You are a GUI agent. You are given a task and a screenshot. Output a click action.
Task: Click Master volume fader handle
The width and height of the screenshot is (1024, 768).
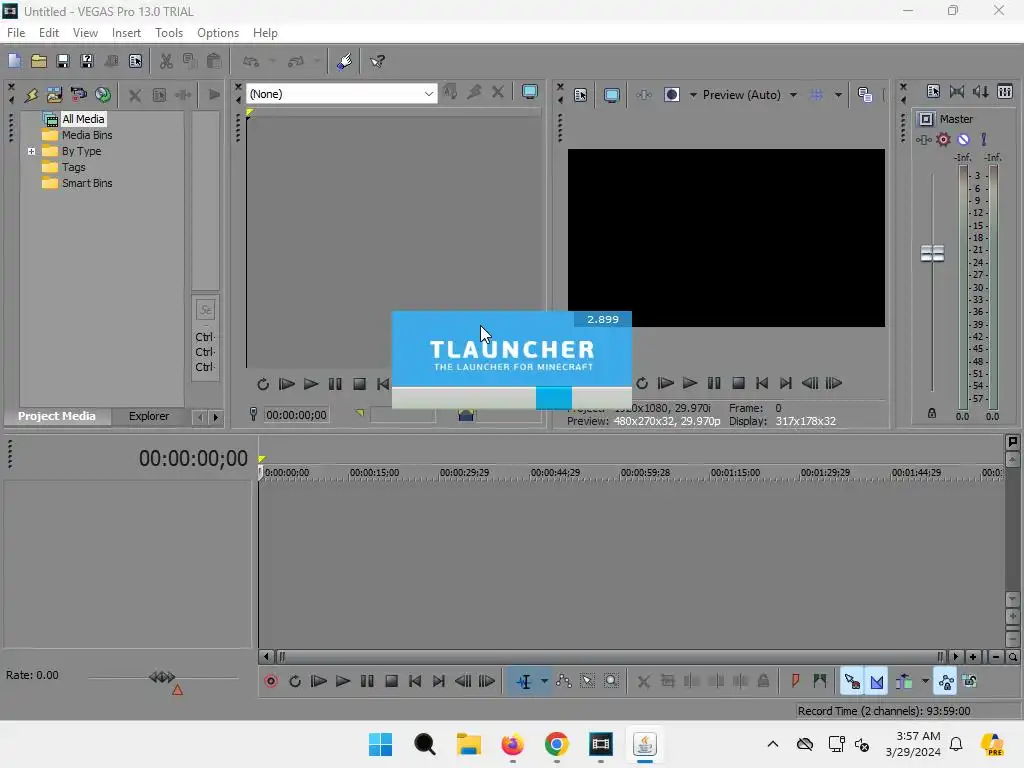pyautogui.click(x=932, y=253)
